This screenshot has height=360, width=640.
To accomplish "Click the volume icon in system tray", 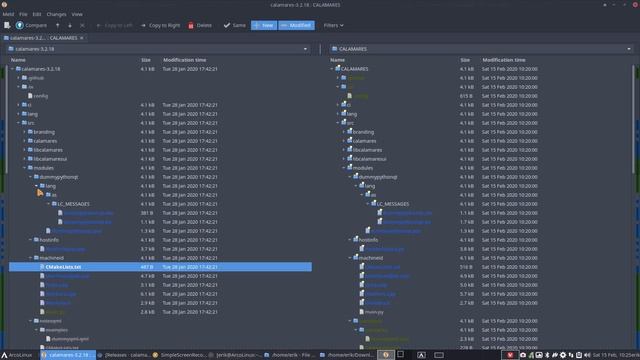I will [x=587, y=355].
